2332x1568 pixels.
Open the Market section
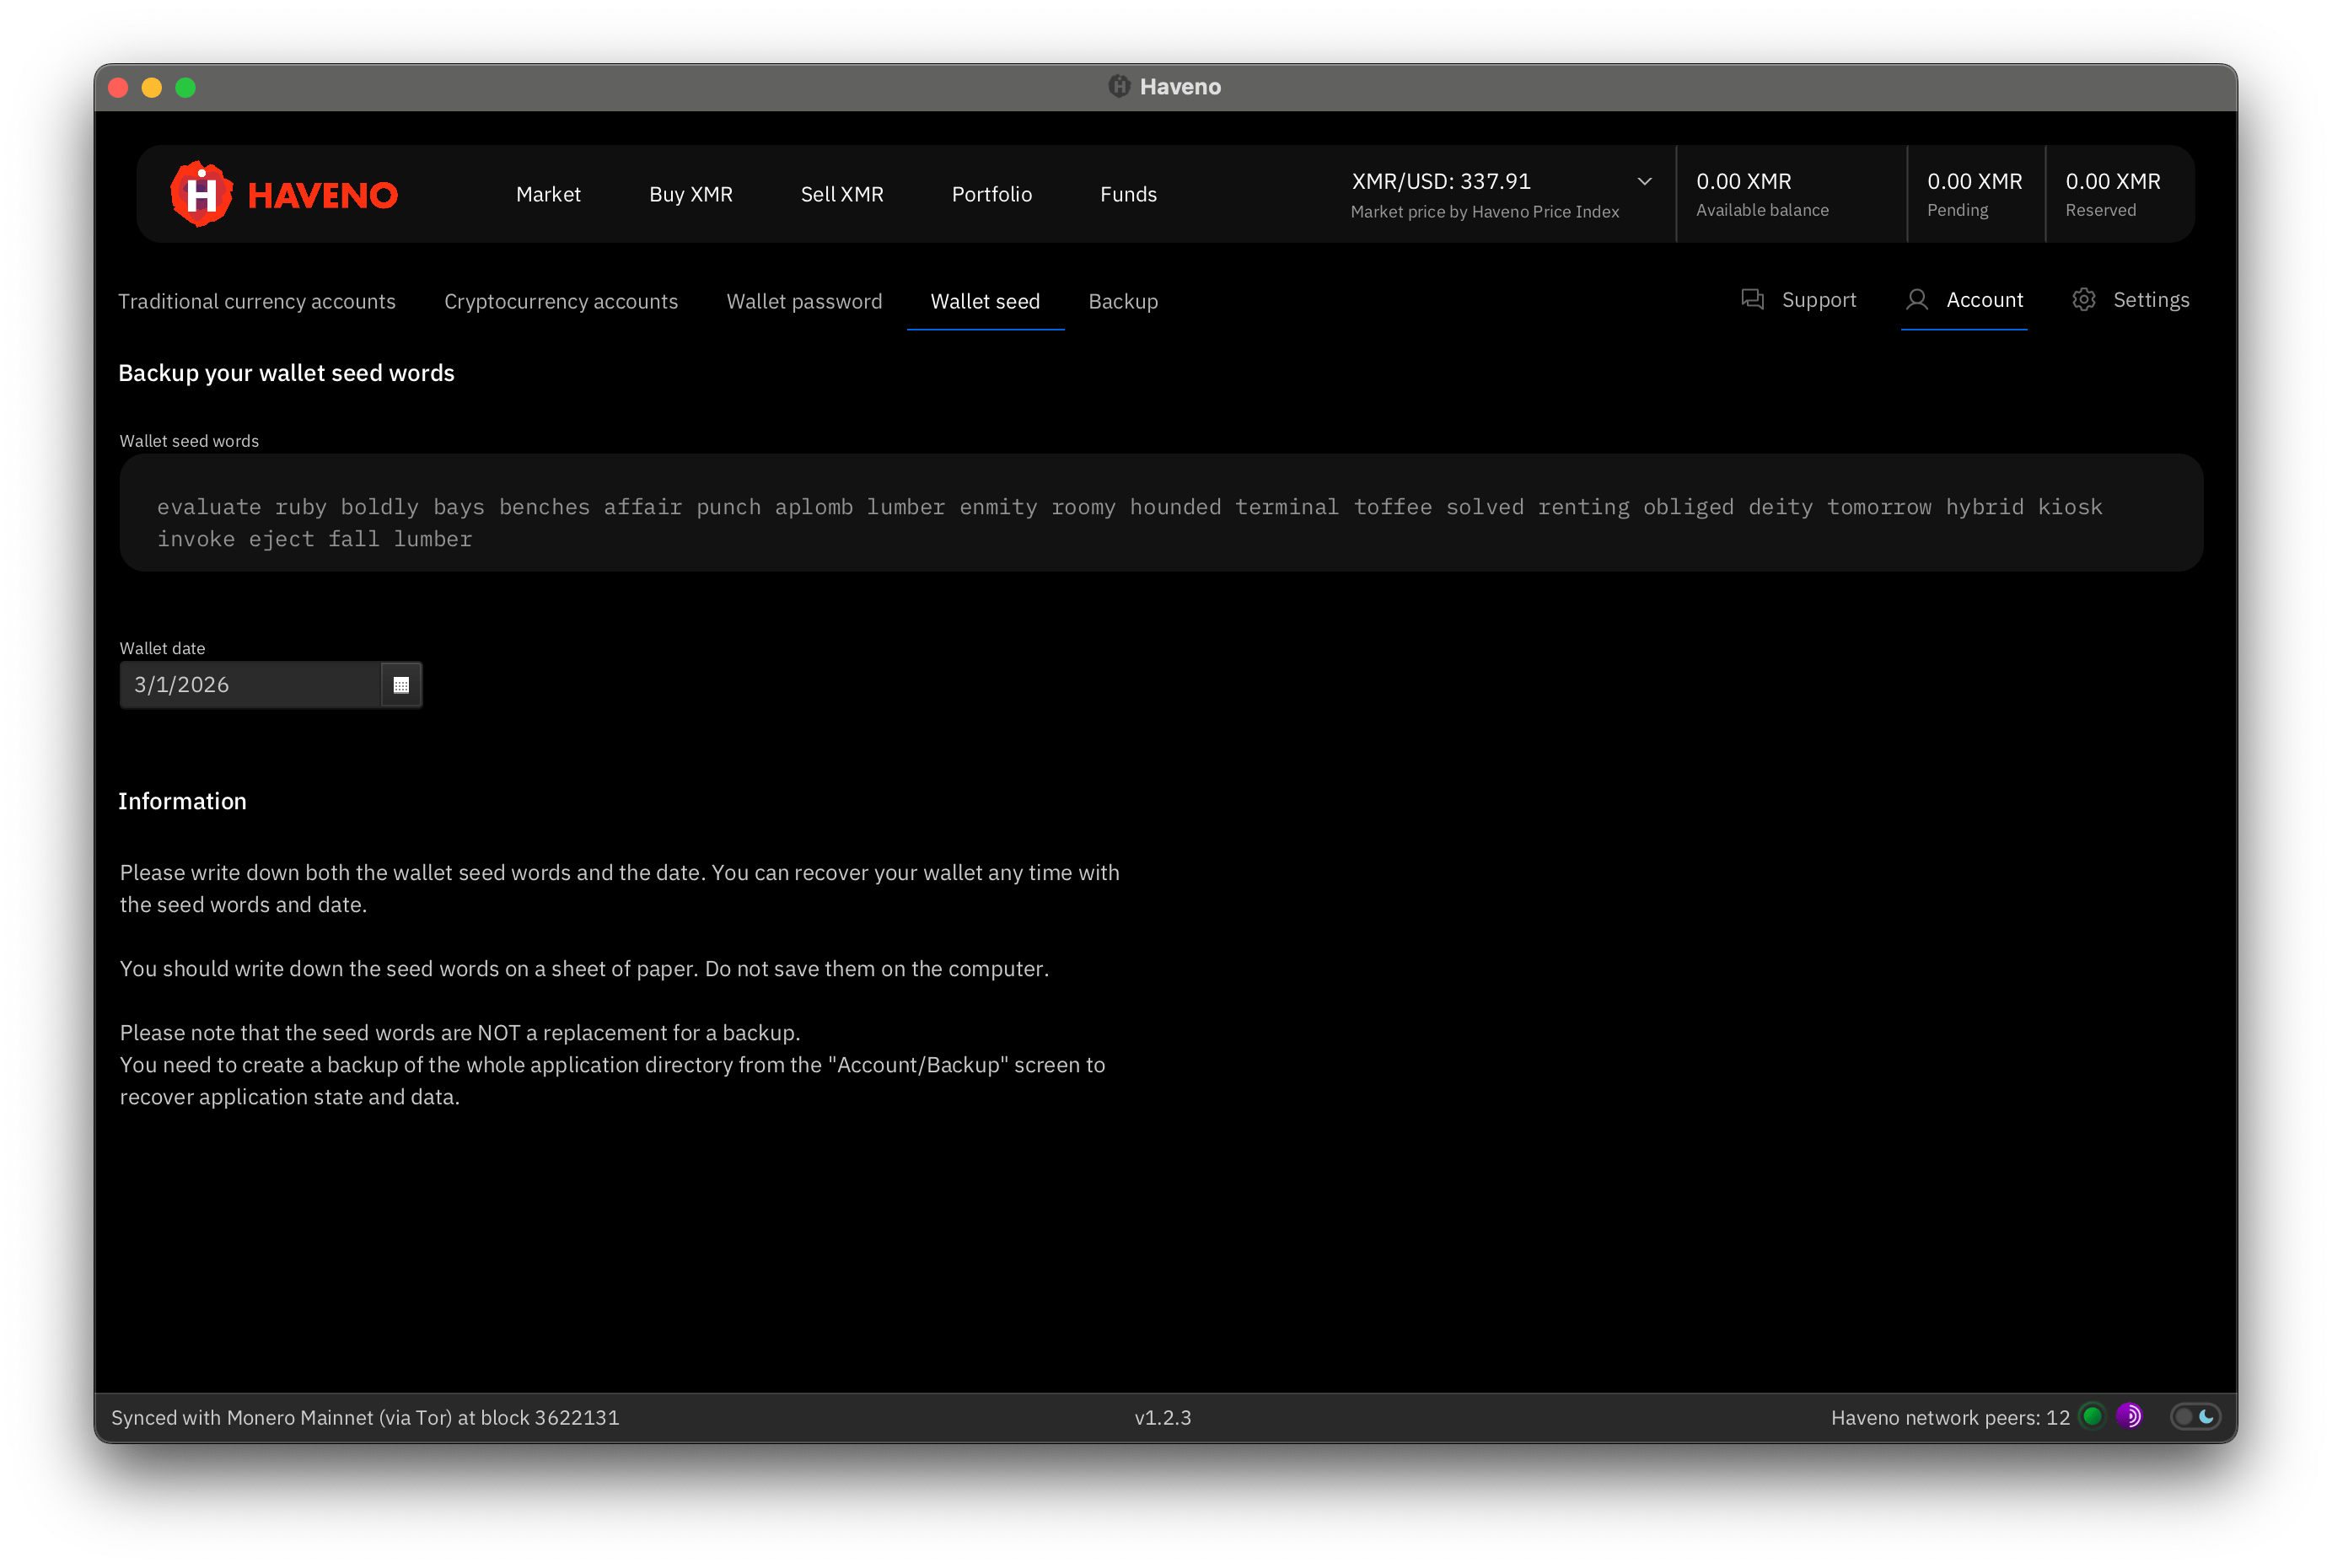pos(548,194)
